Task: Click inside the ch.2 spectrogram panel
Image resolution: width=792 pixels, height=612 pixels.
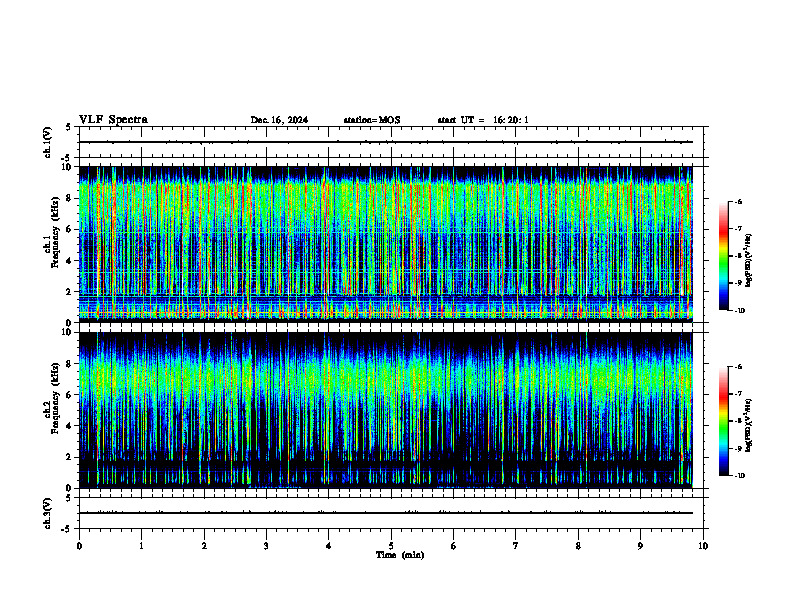Action: 385,410
